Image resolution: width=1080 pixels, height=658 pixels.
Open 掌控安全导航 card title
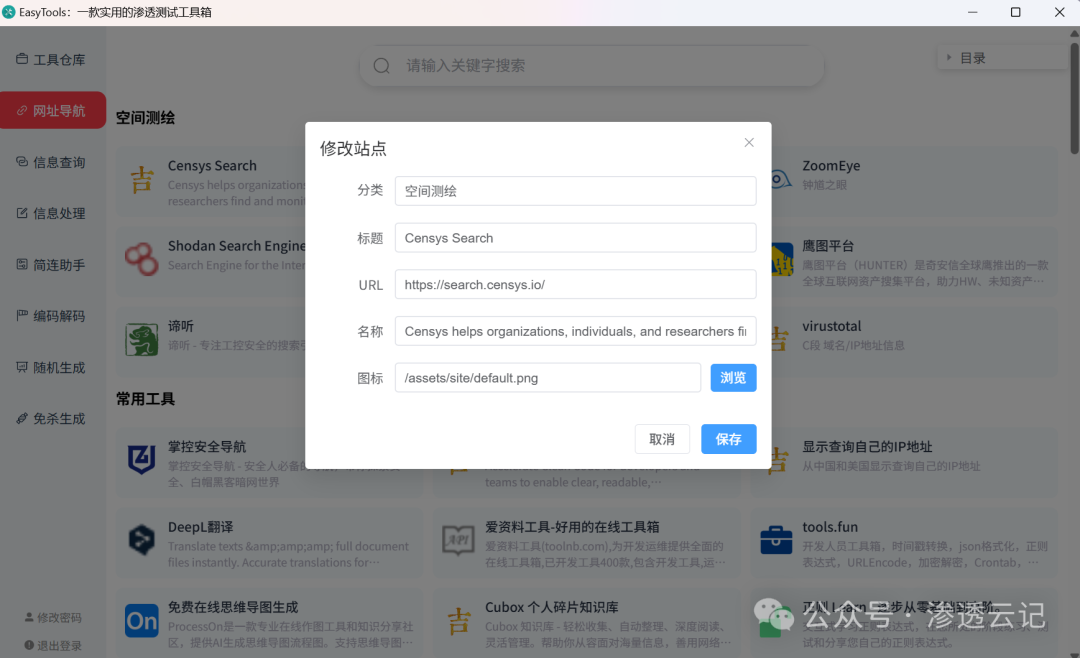pyautogui.click(x=207, y=446)
